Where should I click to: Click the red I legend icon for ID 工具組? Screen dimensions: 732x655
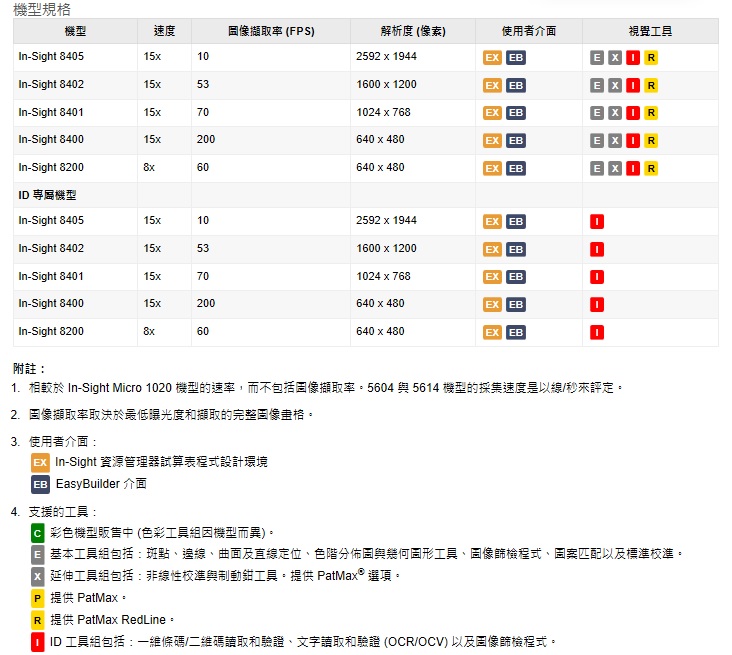pyautogui.click(x=37, y=642)
